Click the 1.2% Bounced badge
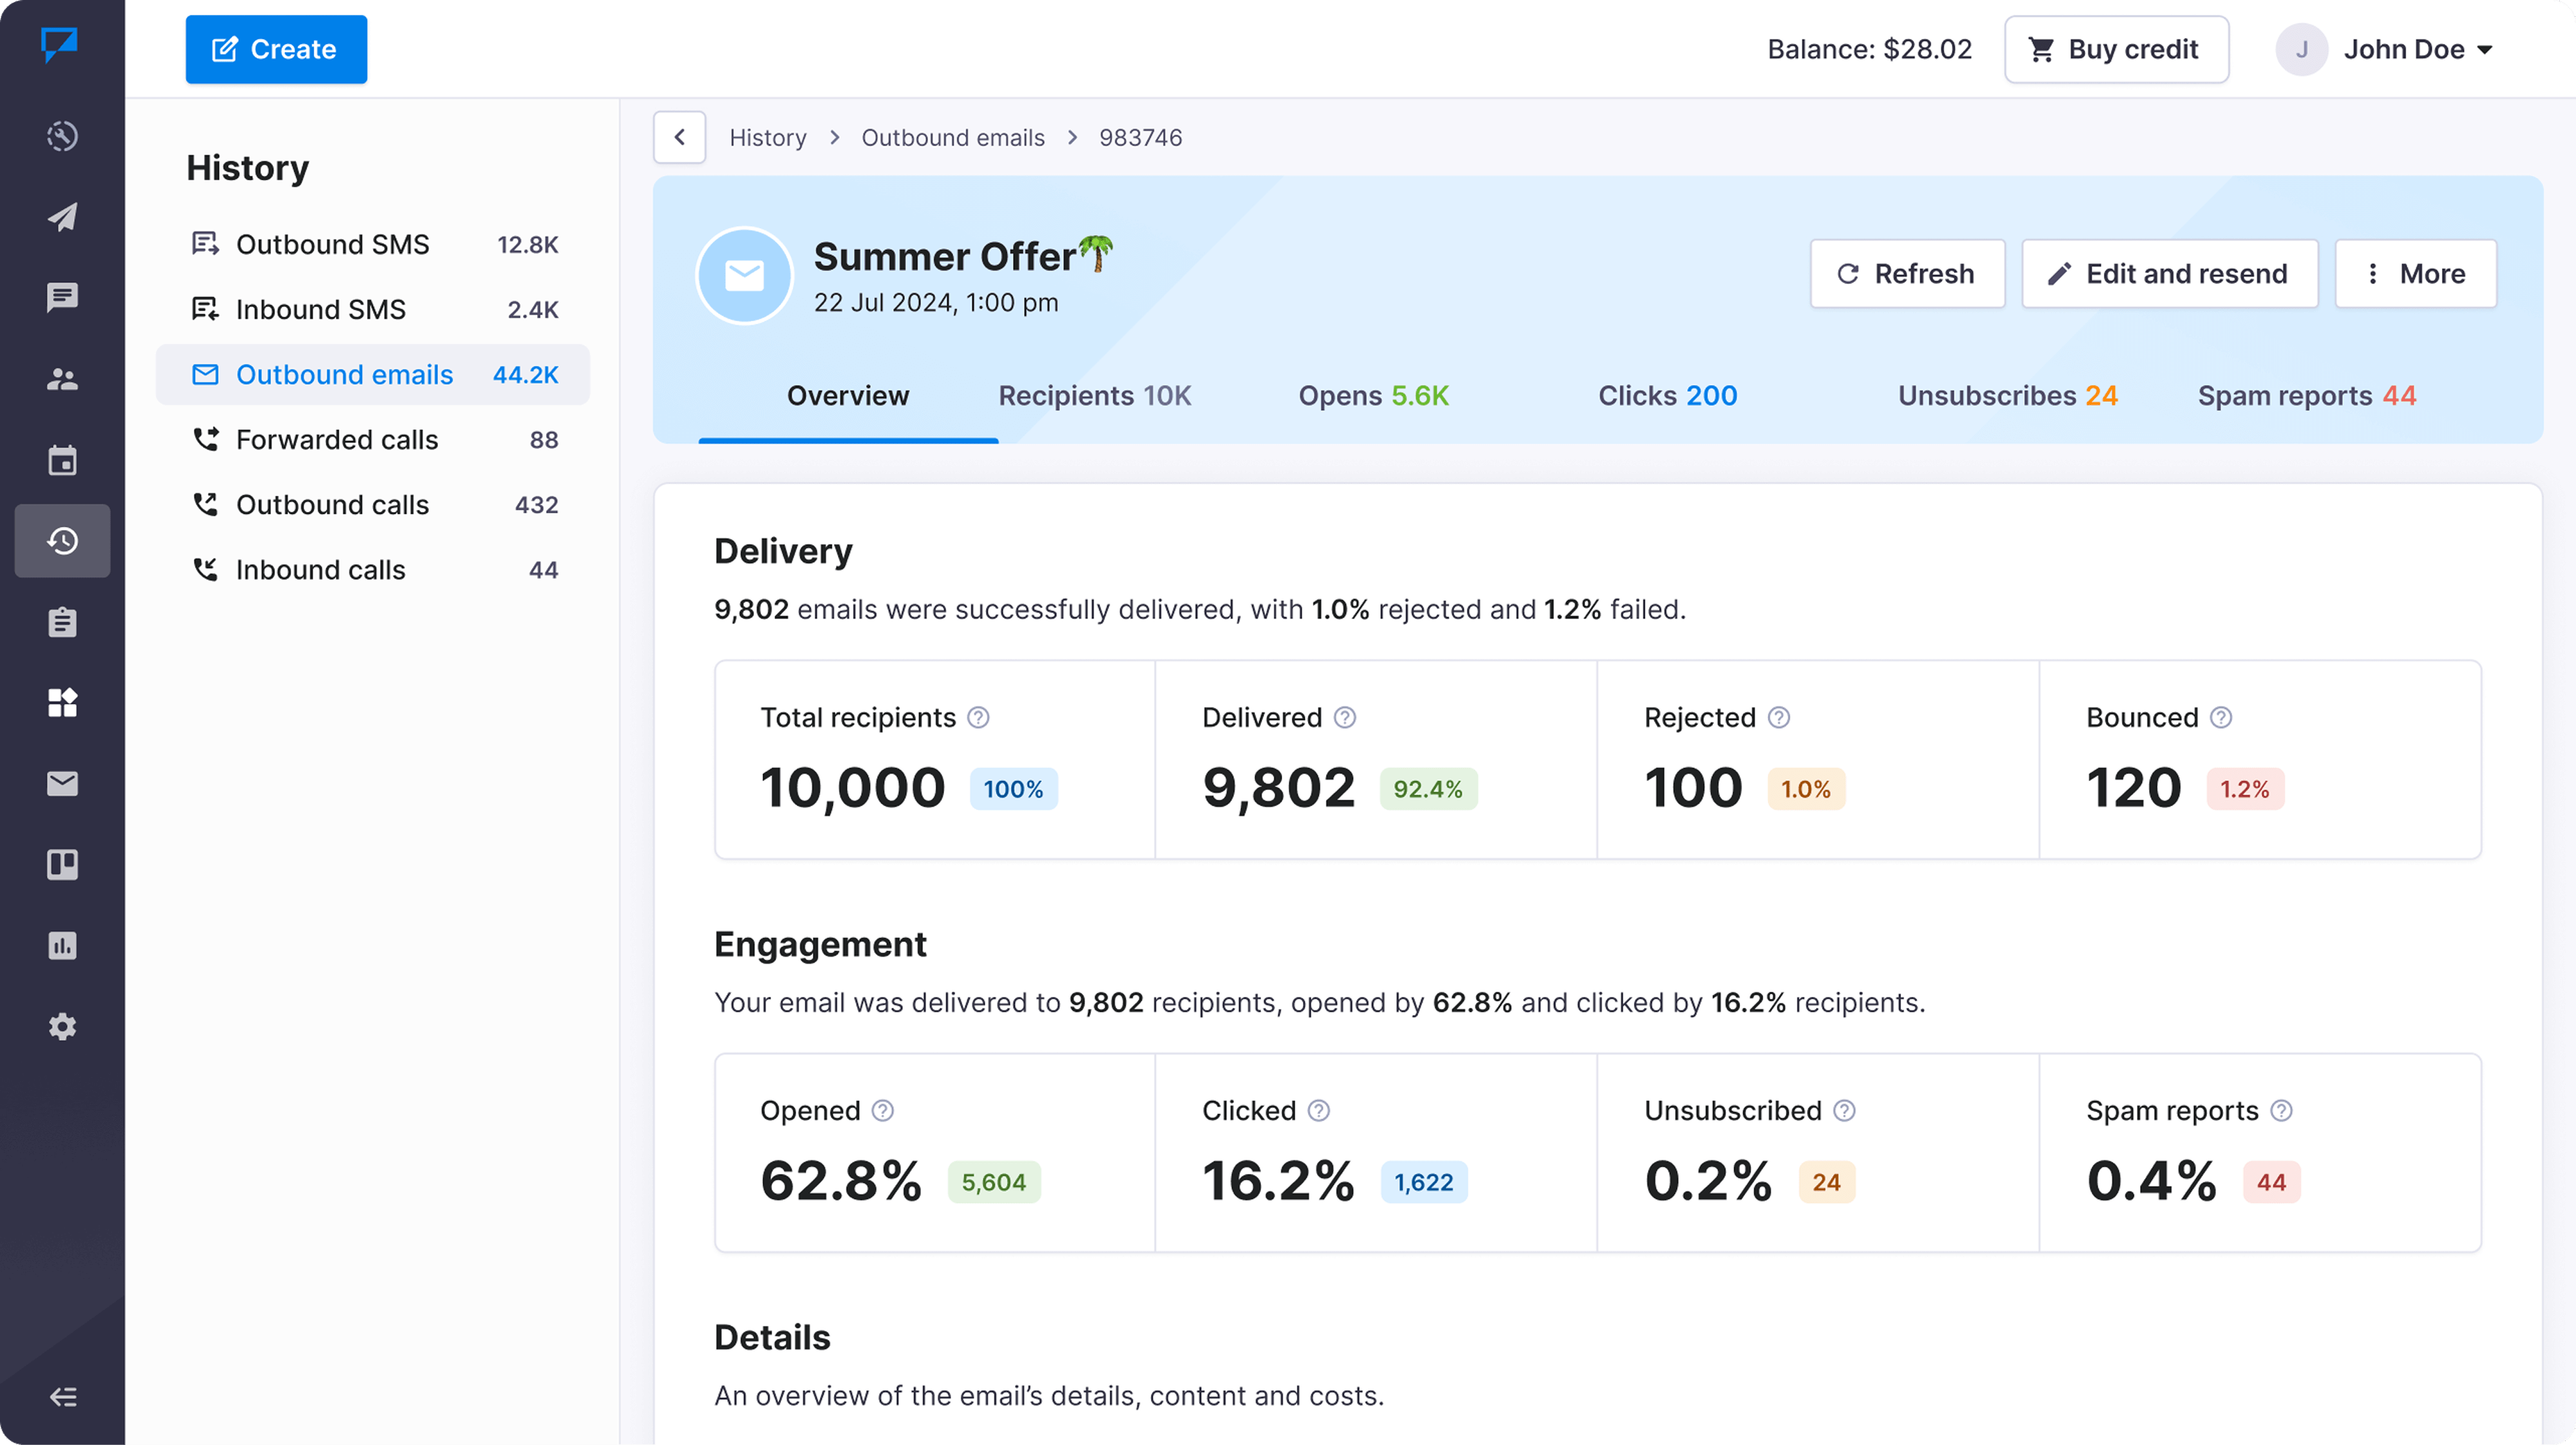 tap(2245, 789)
